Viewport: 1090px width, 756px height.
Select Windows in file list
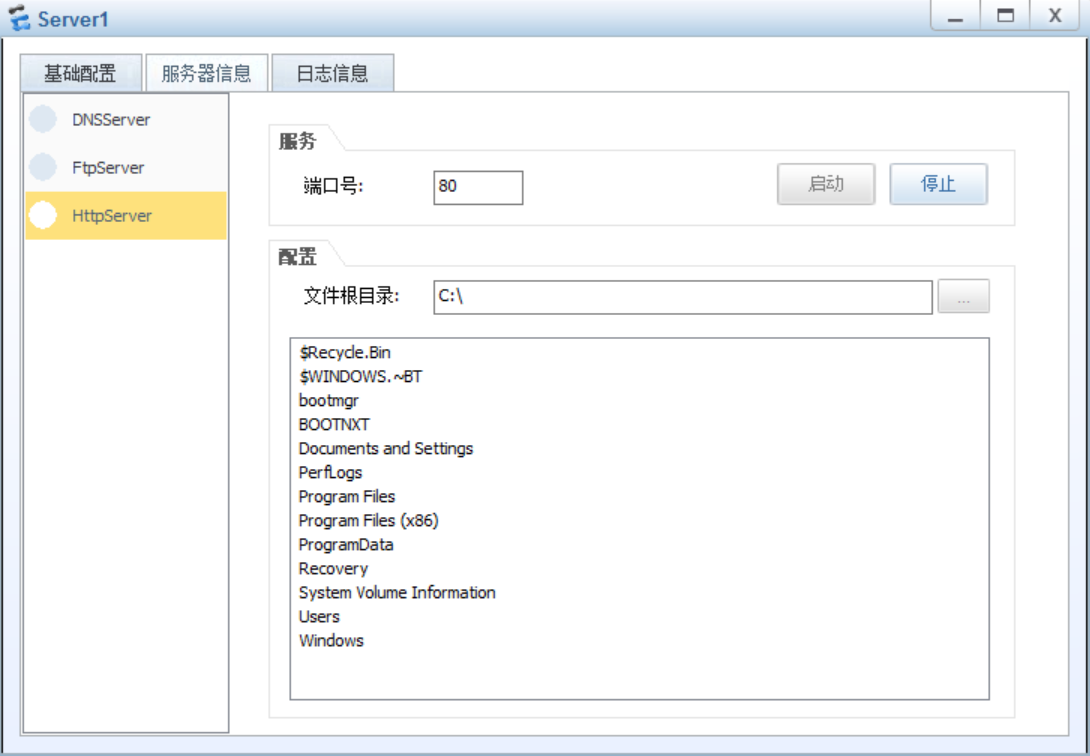pos(331,641)
